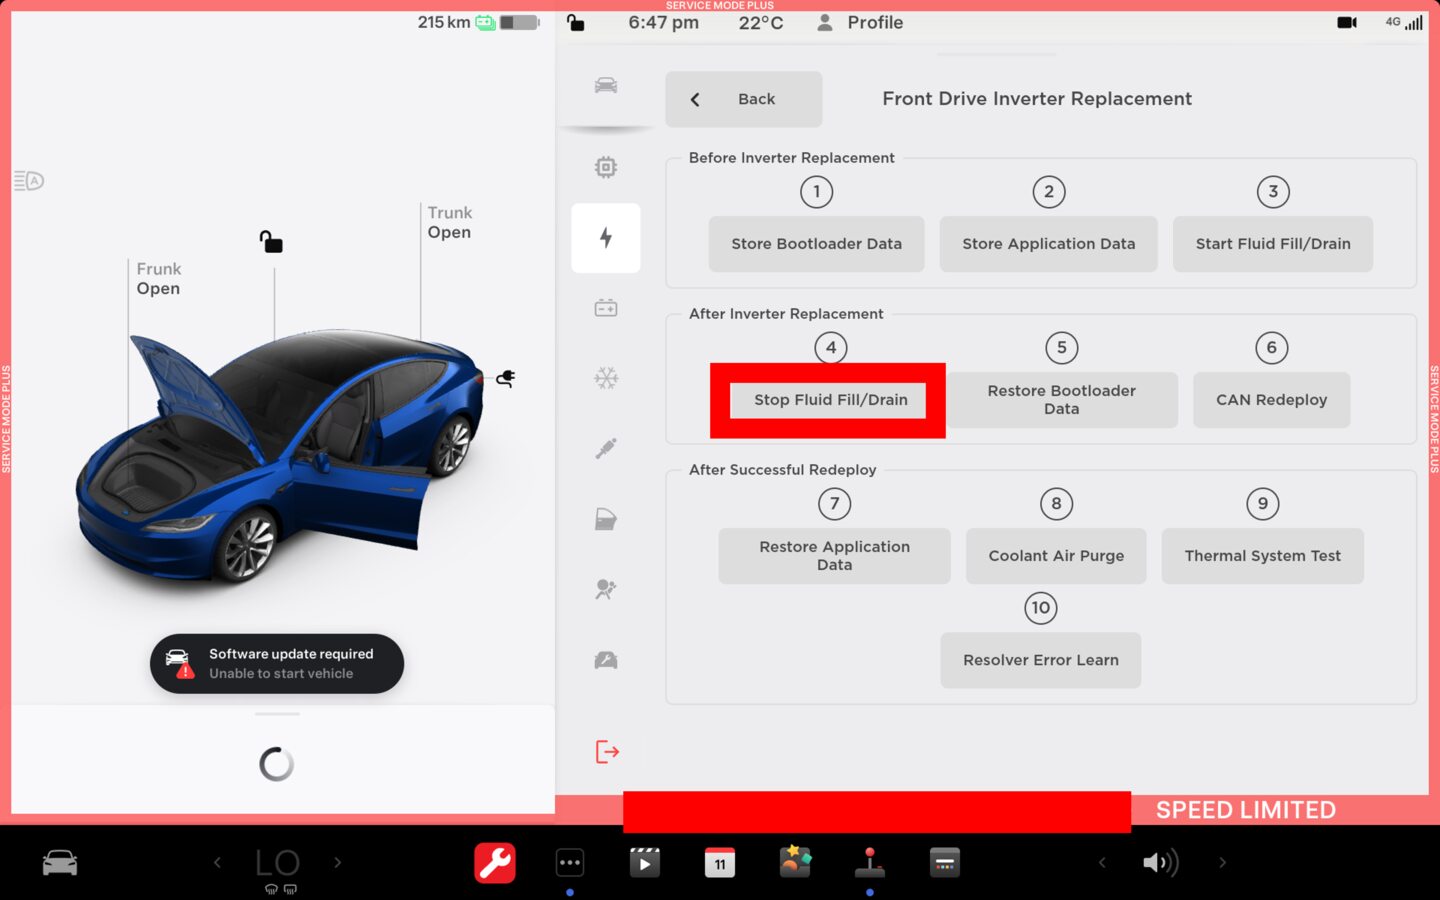The width and height of the screenshot is (1440, 900).
Task: Click the volume speaker icon
Action: point(1159,862)
